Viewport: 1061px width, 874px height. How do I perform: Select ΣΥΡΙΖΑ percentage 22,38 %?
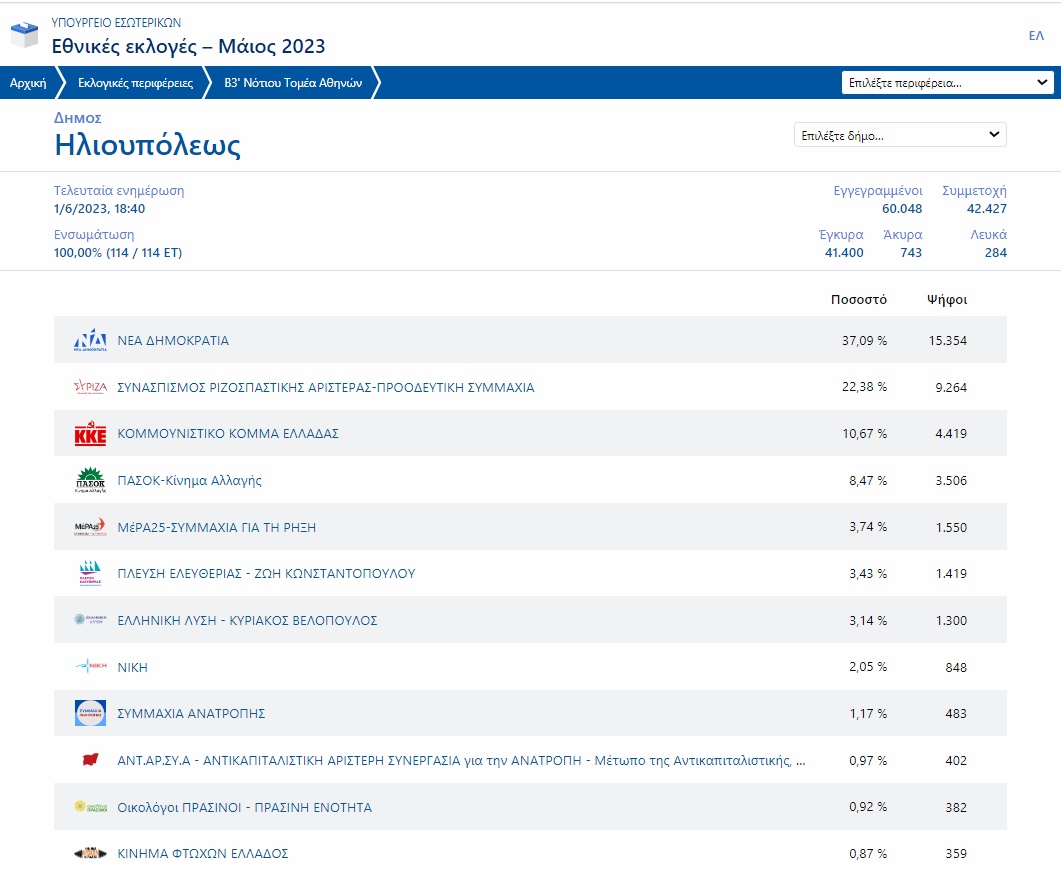pyautogui.click(x=864, y=387)
